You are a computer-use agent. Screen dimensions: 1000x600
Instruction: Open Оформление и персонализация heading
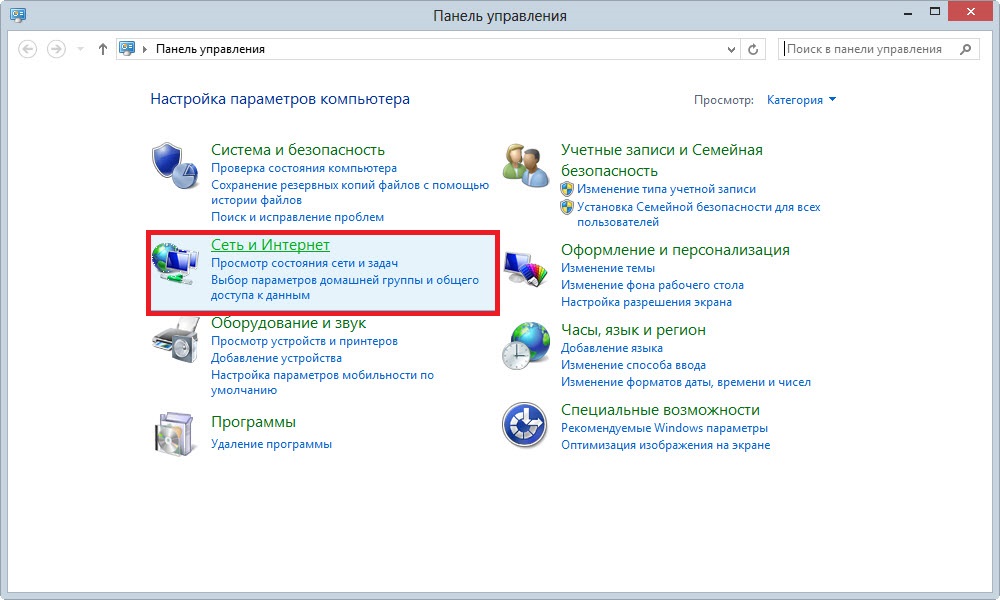point(675,250)
